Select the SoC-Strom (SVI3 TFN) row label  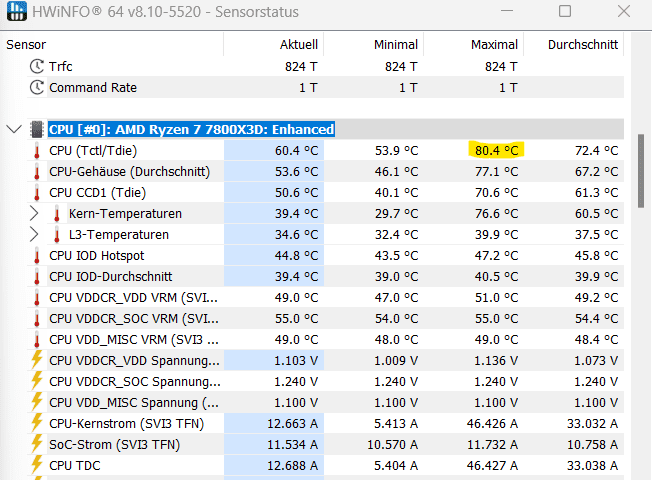115,445
